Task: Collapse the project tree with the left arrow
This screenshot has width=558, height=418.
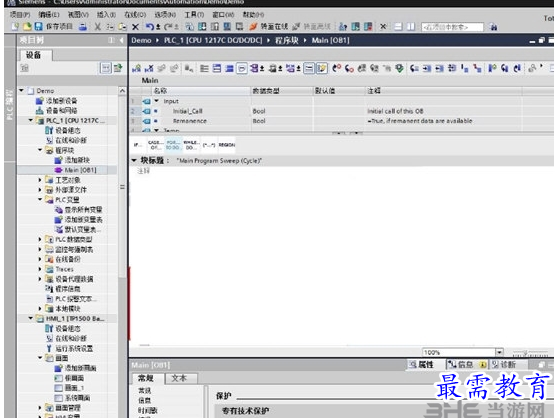Action: [122, 40]
